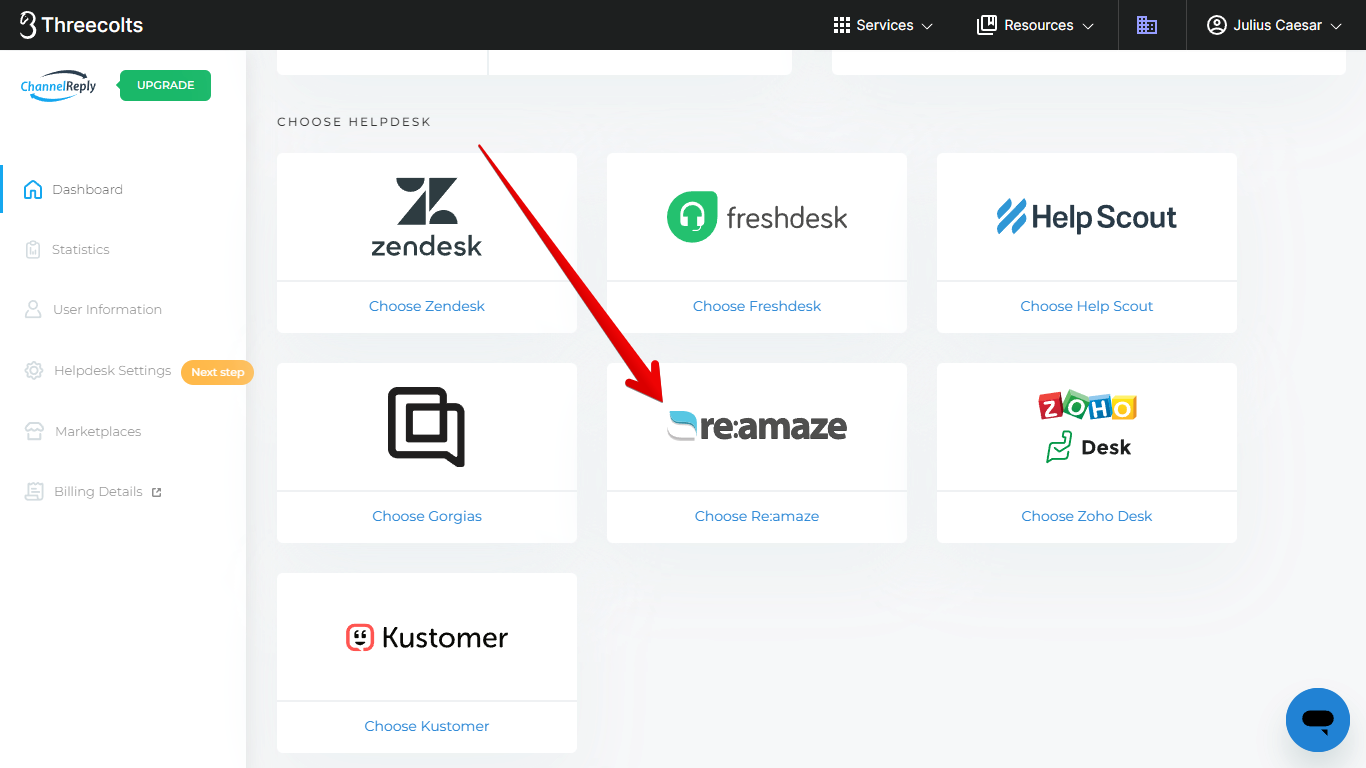
Task: Open Julius Caesar account menu
Action: 1274,25
